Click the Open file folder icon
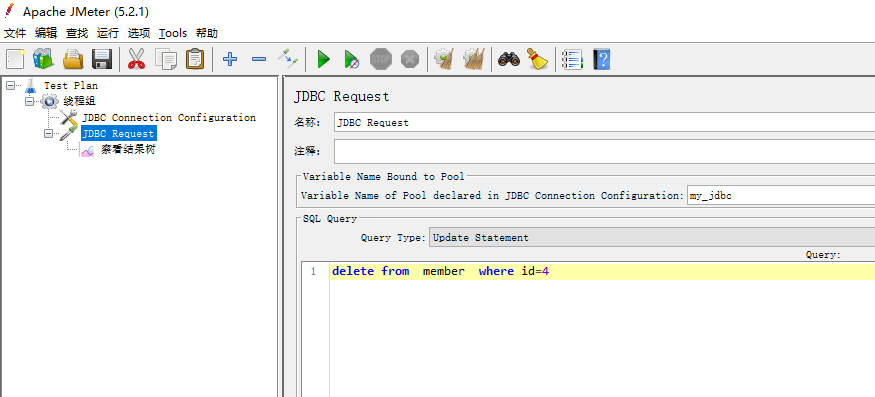The image size is (875, 397). coord(73,59)
